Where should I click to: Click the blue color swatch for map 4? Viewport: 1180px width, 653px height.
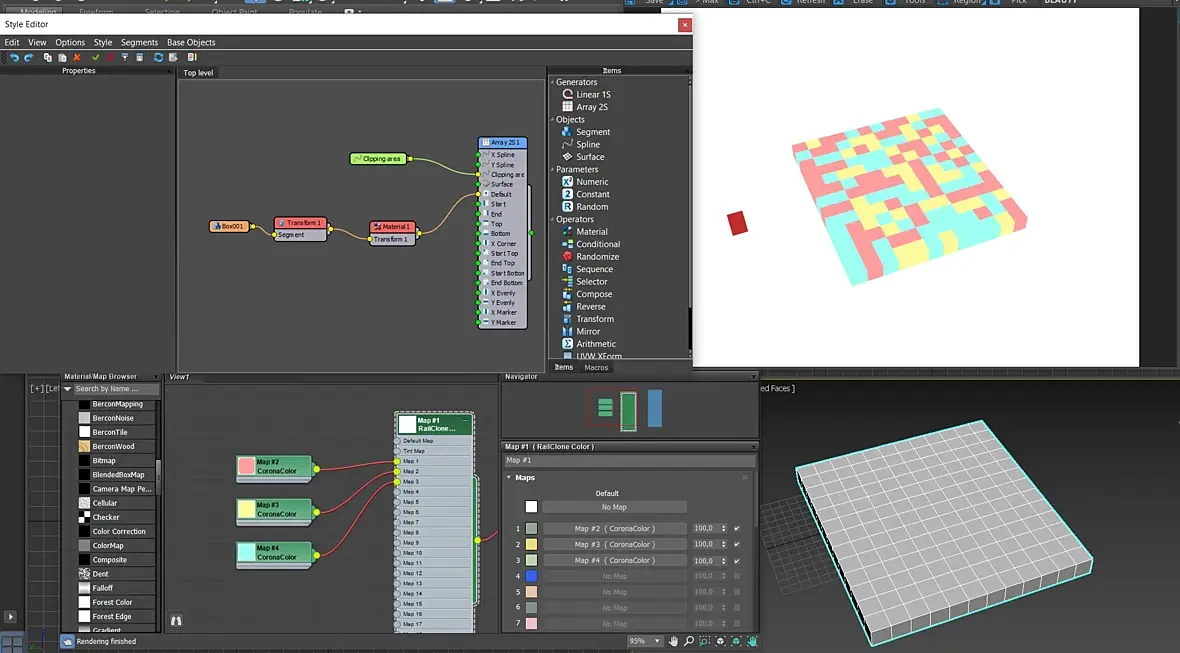[531, 576]
